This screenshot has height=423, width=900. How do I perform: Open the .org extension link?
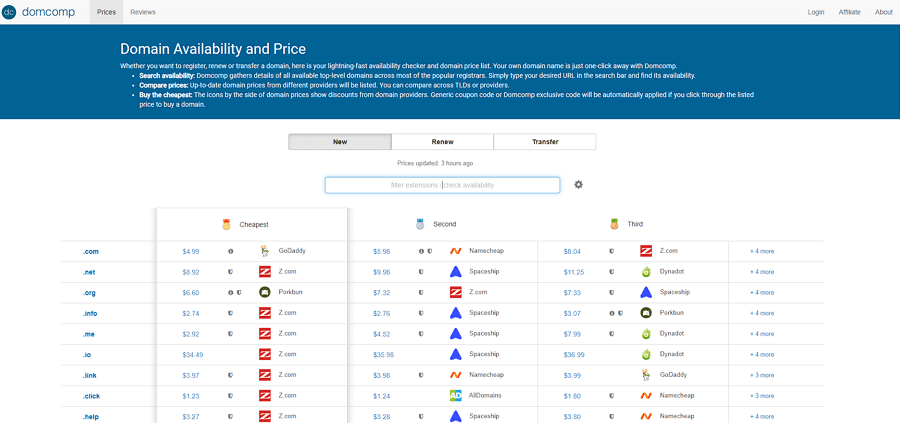(89, 293)
